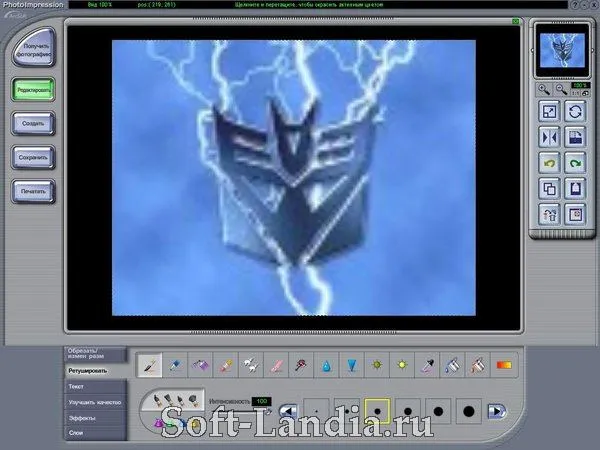Select the paintbrush tool in retouch toolbar

pos(150,365)
